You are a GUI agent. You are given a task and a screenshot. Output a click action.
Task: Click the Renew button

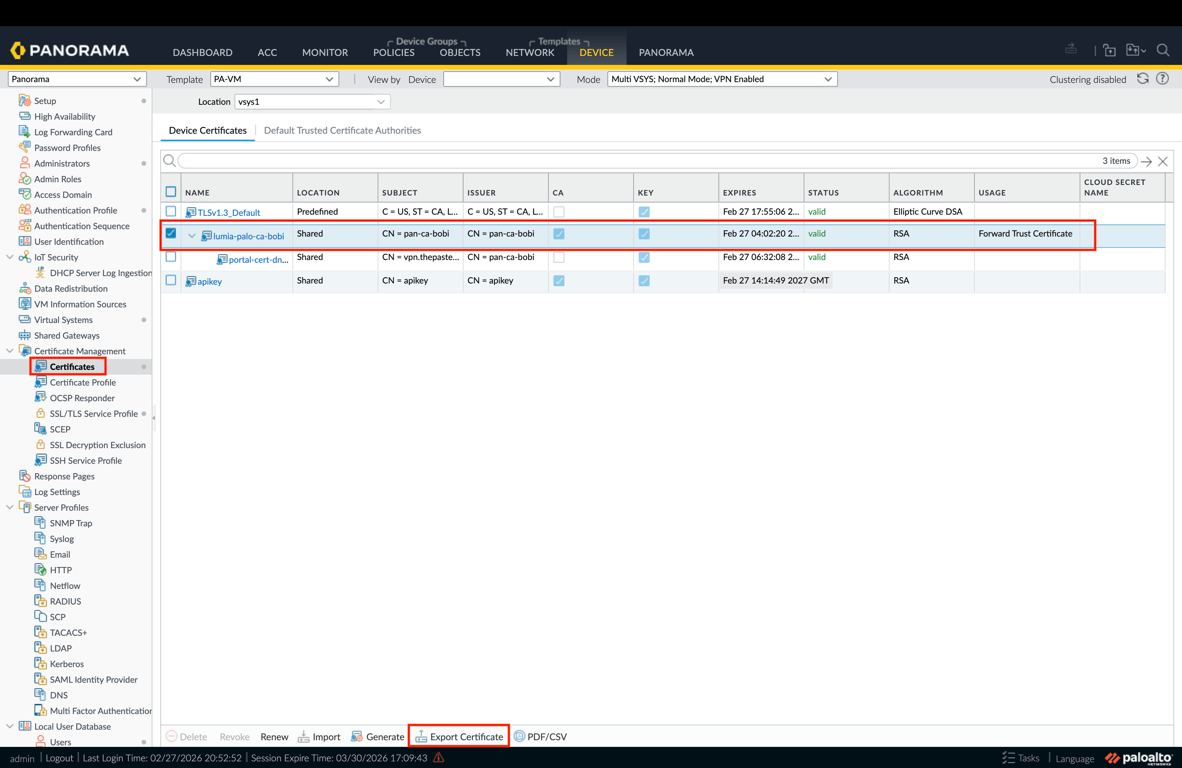point(274,736)
